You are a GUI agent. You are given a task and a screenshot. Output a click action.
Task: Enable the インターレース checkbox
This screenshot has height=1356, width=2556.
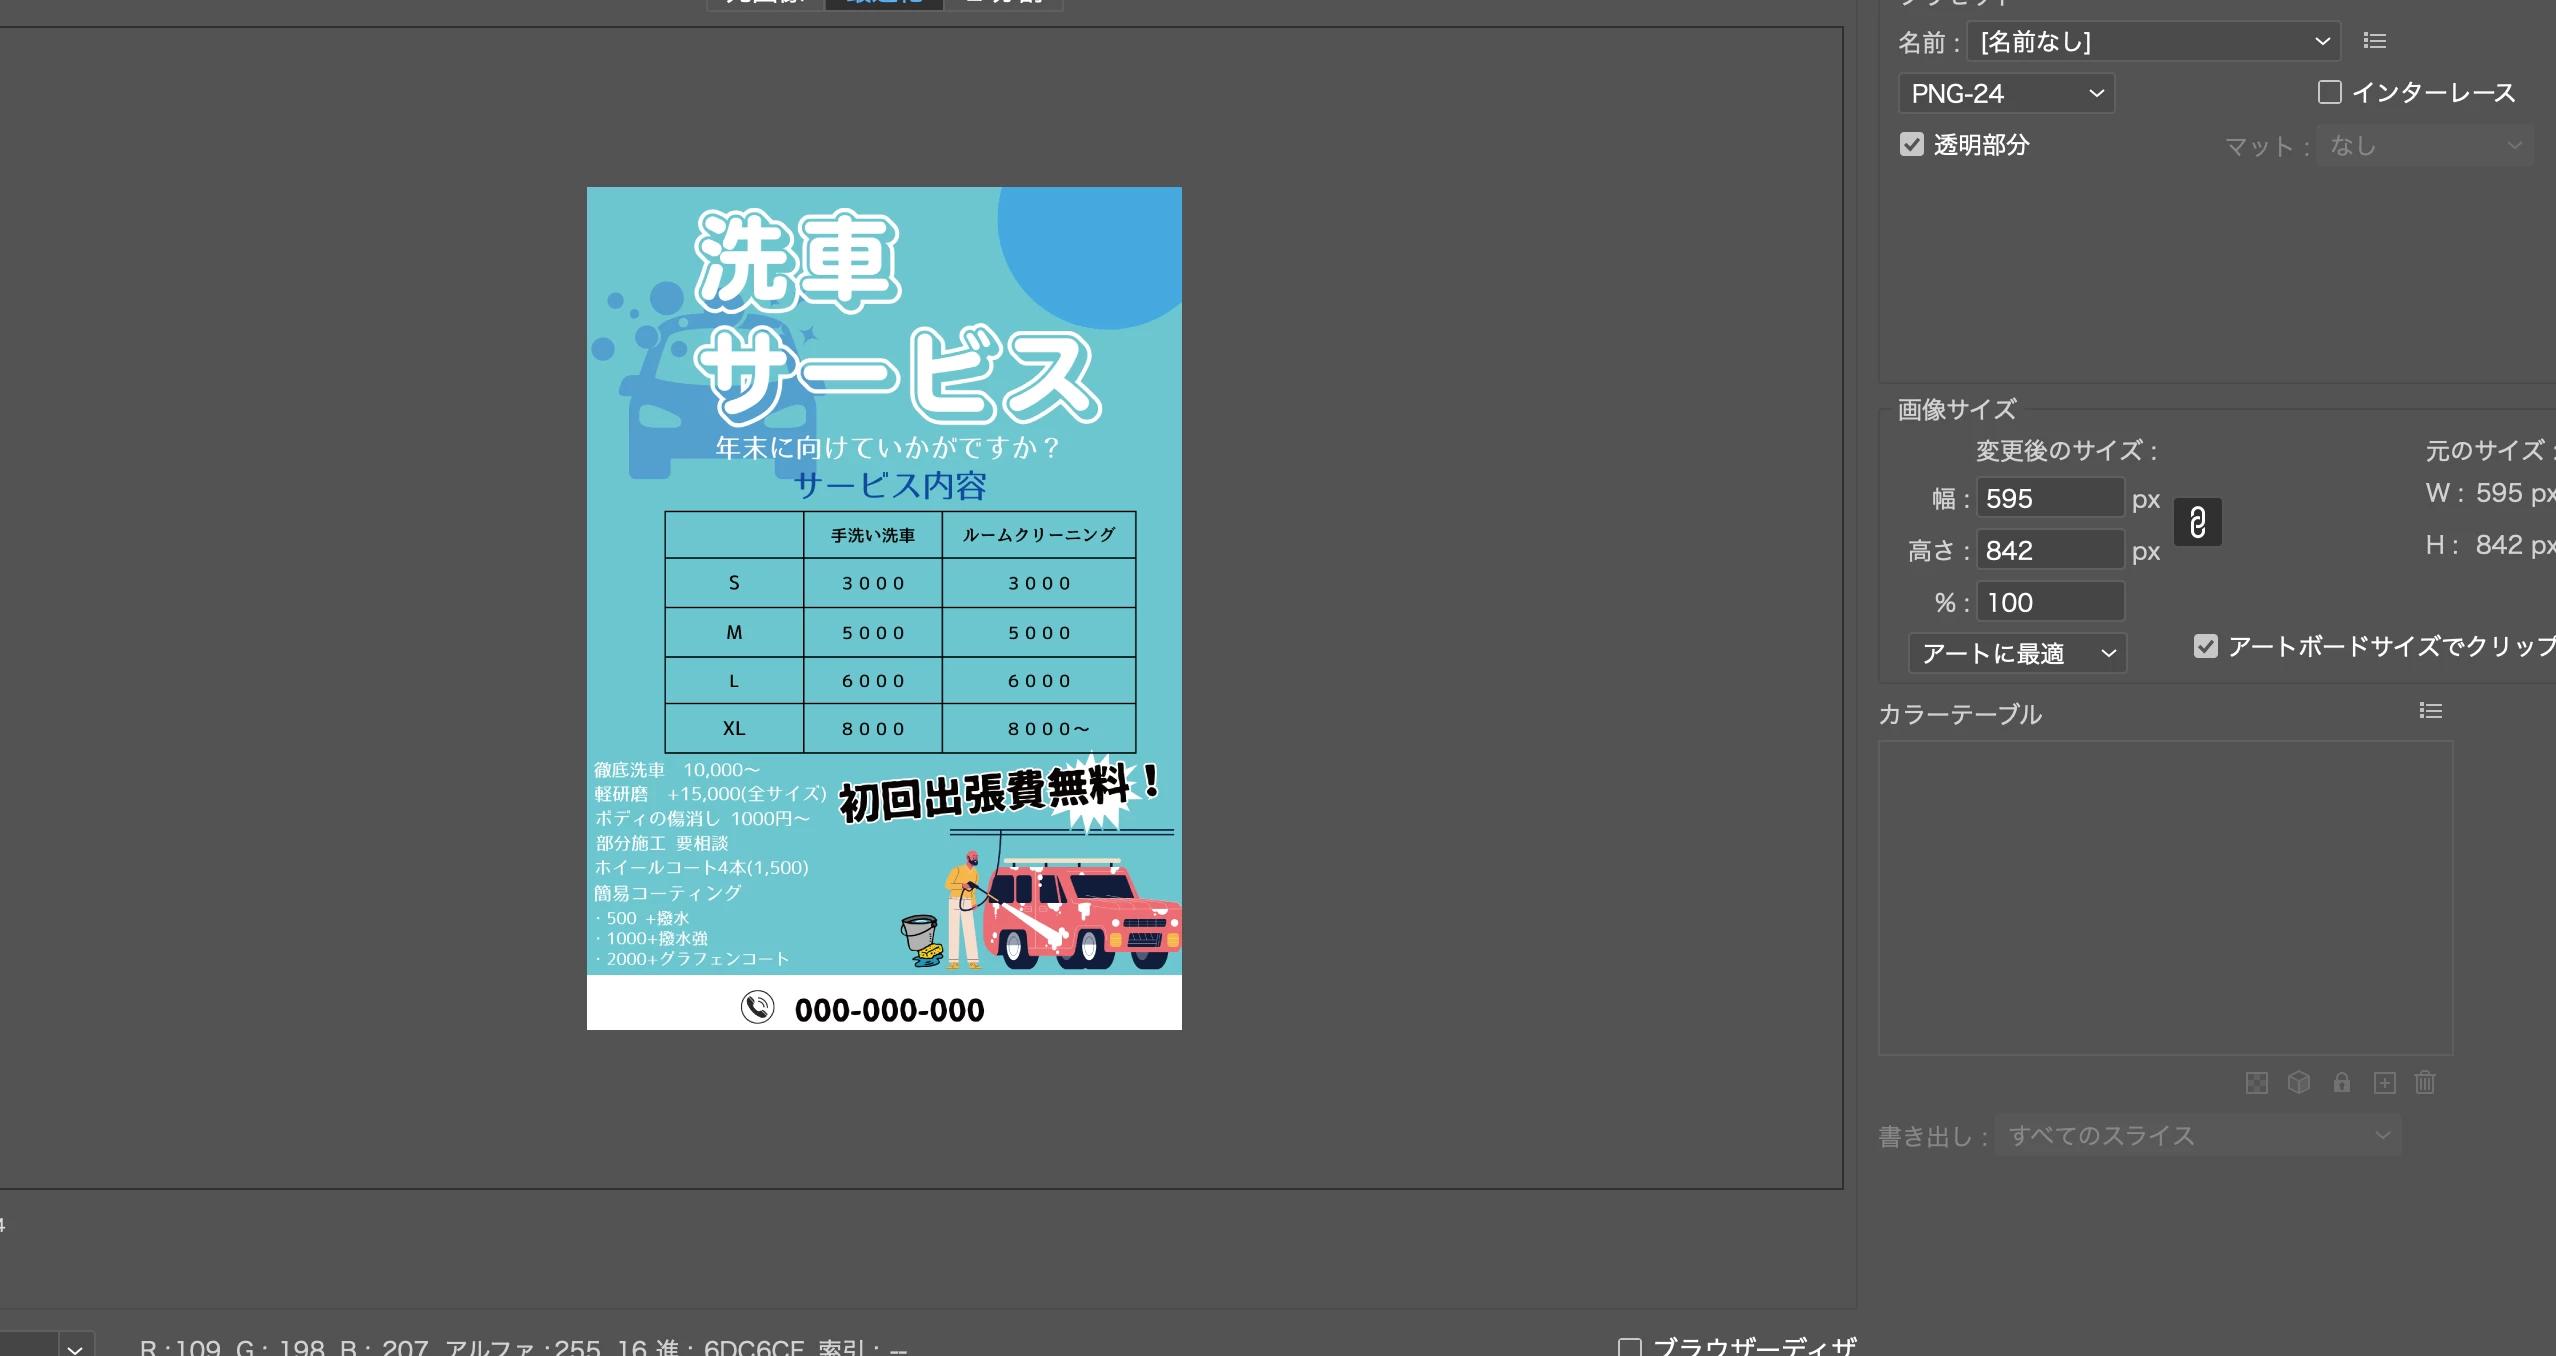click(2329, 92)
